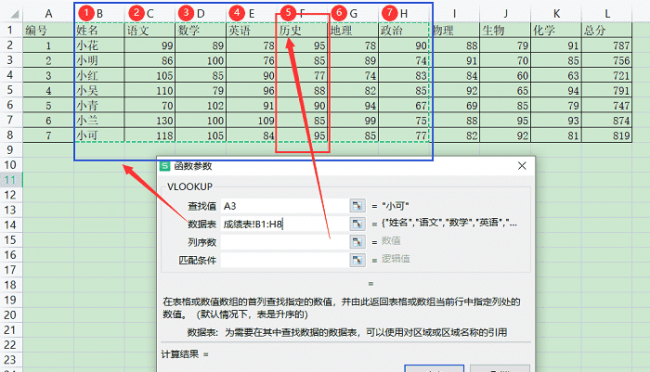Screen dimensions: 650x372
Task: Select column L header
Action: tap(607, 14)
